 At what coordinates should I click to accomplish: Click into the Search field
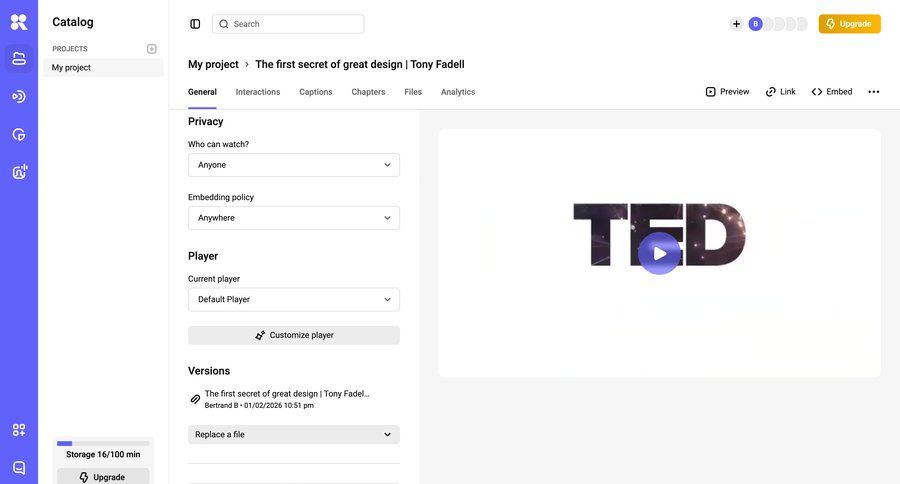click(x=288, y=24)
